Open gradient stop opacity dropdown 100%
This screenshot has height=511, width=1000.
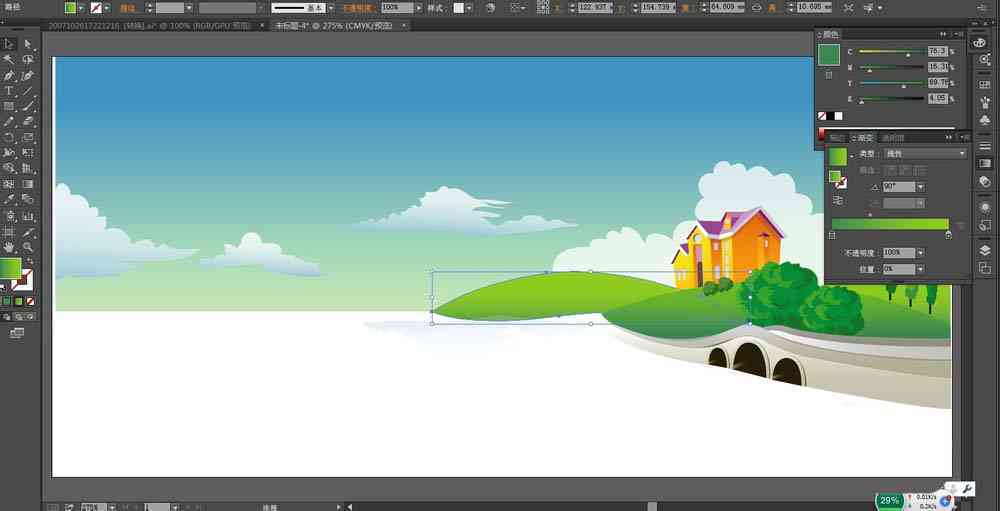tap(920, 253)
